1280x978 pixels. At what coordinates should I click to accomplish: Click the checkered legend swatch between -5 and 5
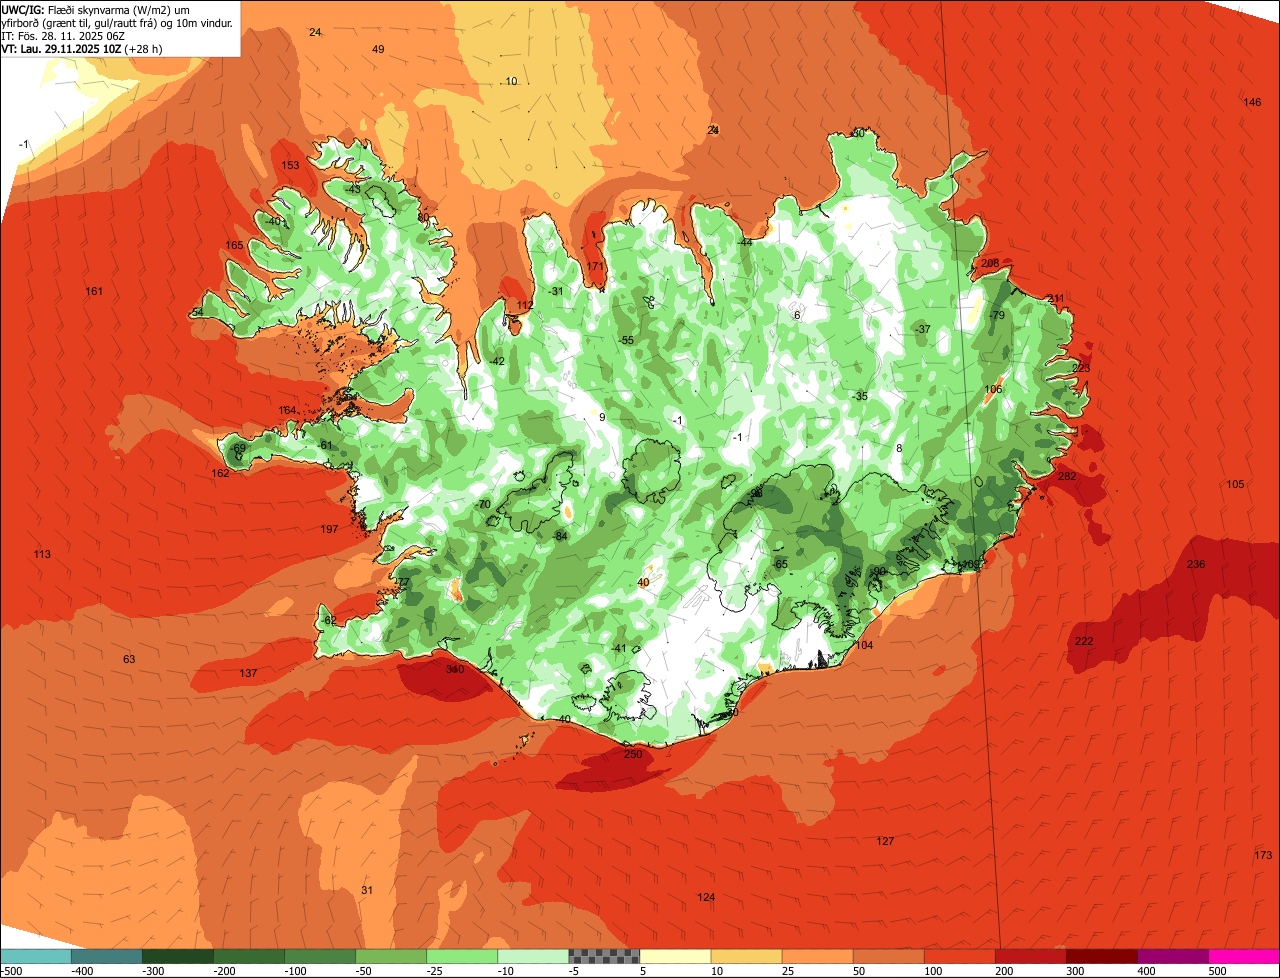click(604, 956)
